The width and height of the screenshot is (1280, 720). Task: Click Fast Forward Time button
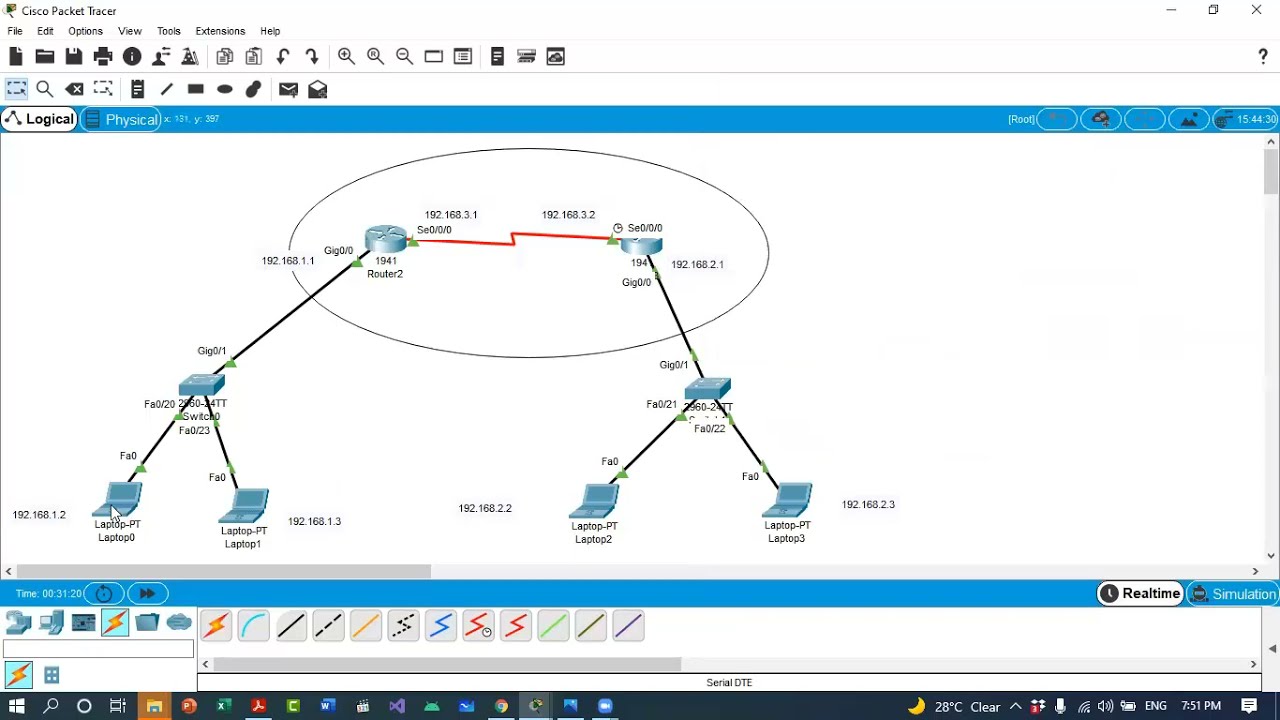pyautogui.click(x=147, y=594)
